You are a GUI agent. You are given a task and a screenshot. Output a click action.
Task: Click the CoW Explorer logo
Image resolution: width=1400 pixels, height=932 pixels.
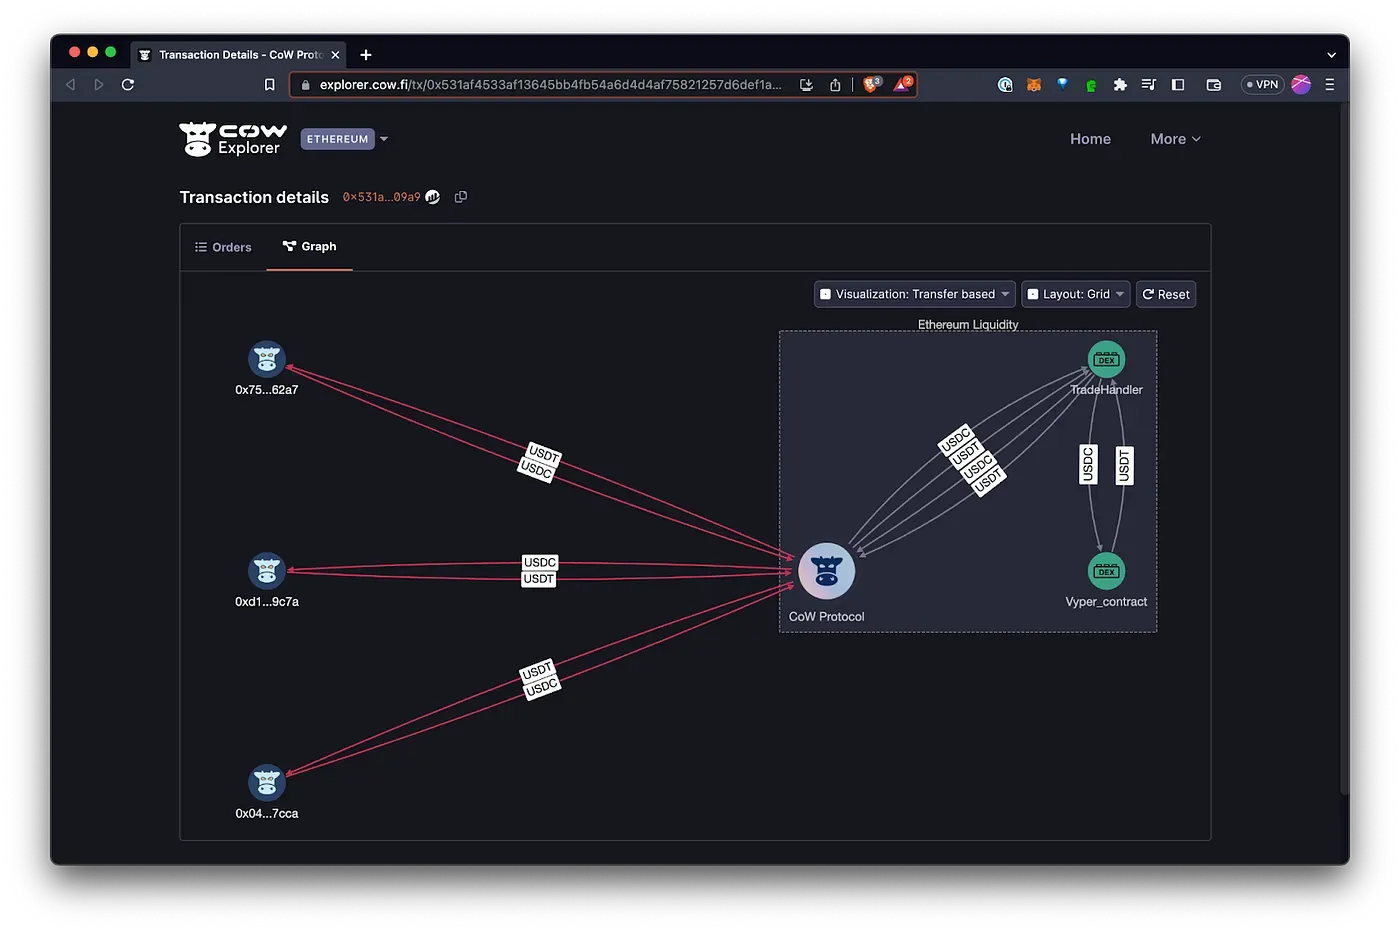click(232, 138)
